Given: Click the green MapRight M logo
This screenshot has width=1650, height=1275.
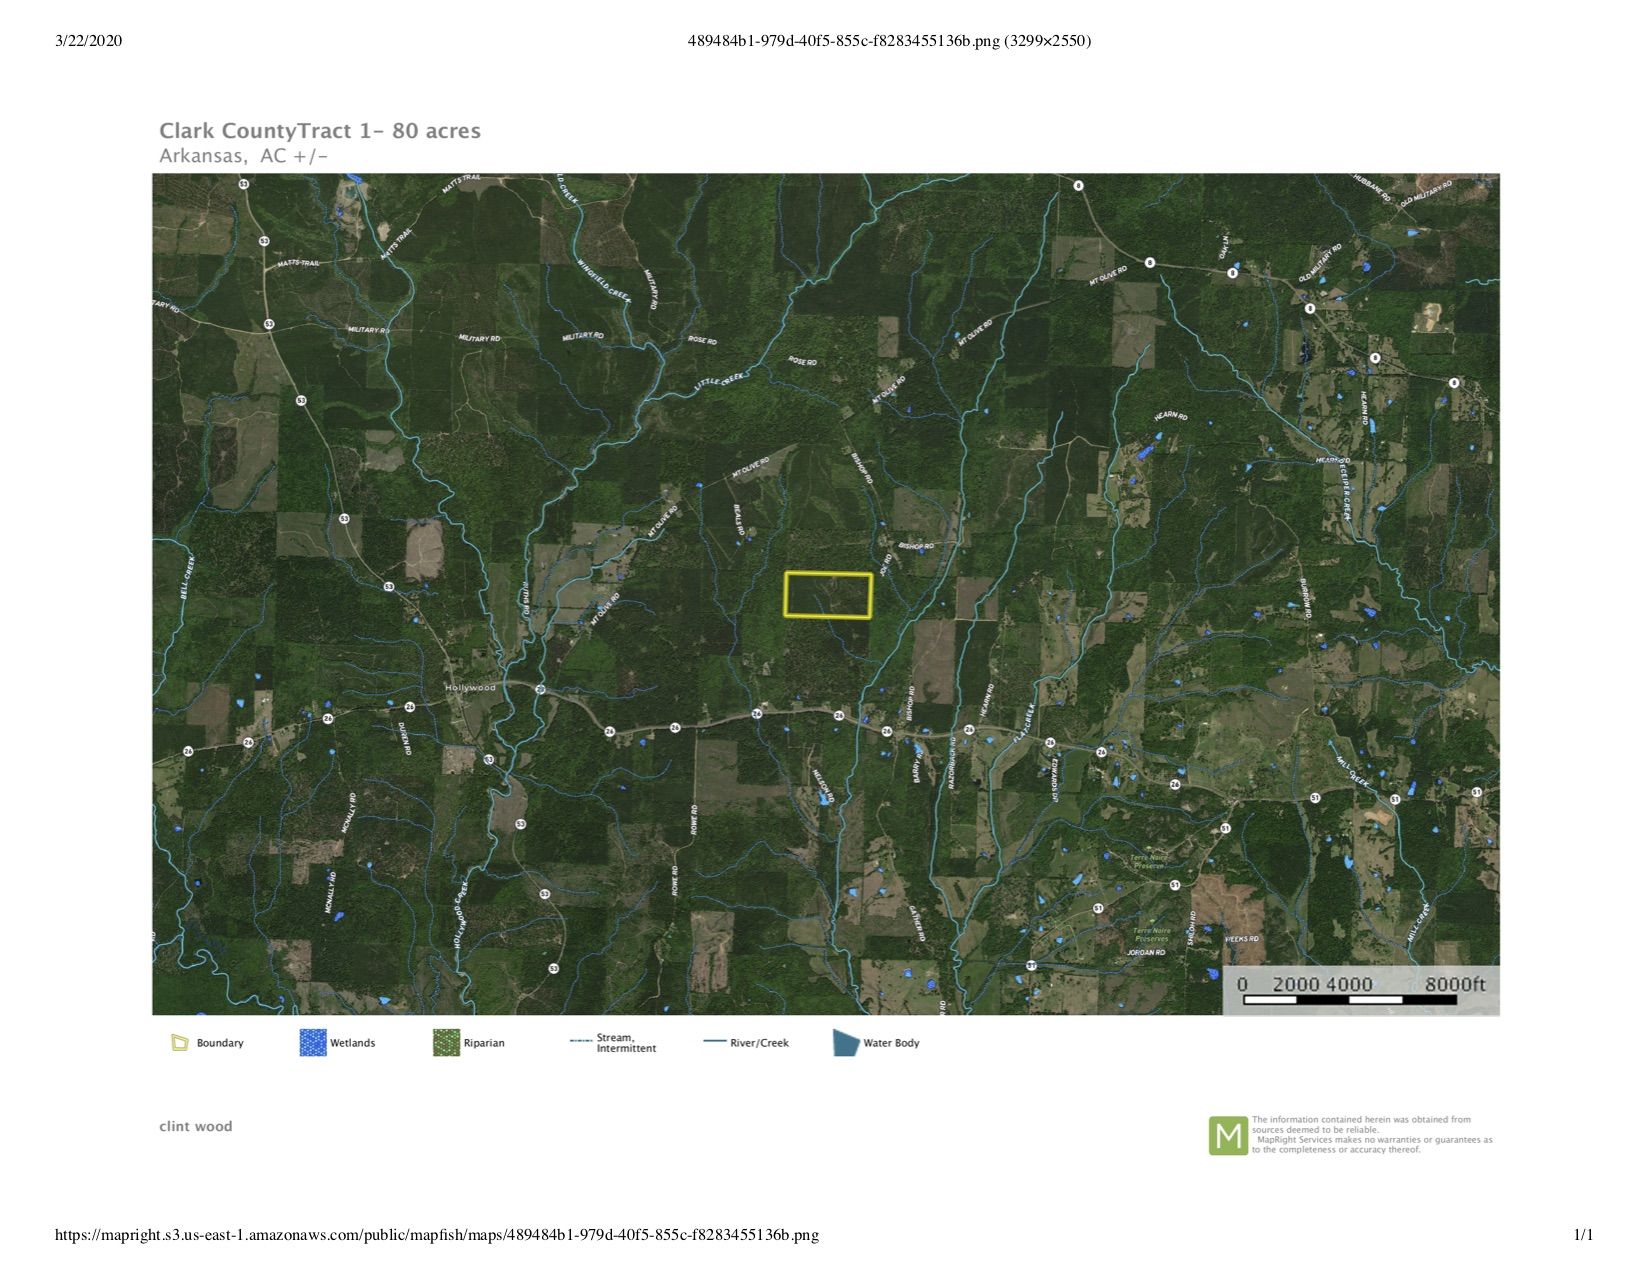Looking at the screenshot, I should tap(1228, 1136).
